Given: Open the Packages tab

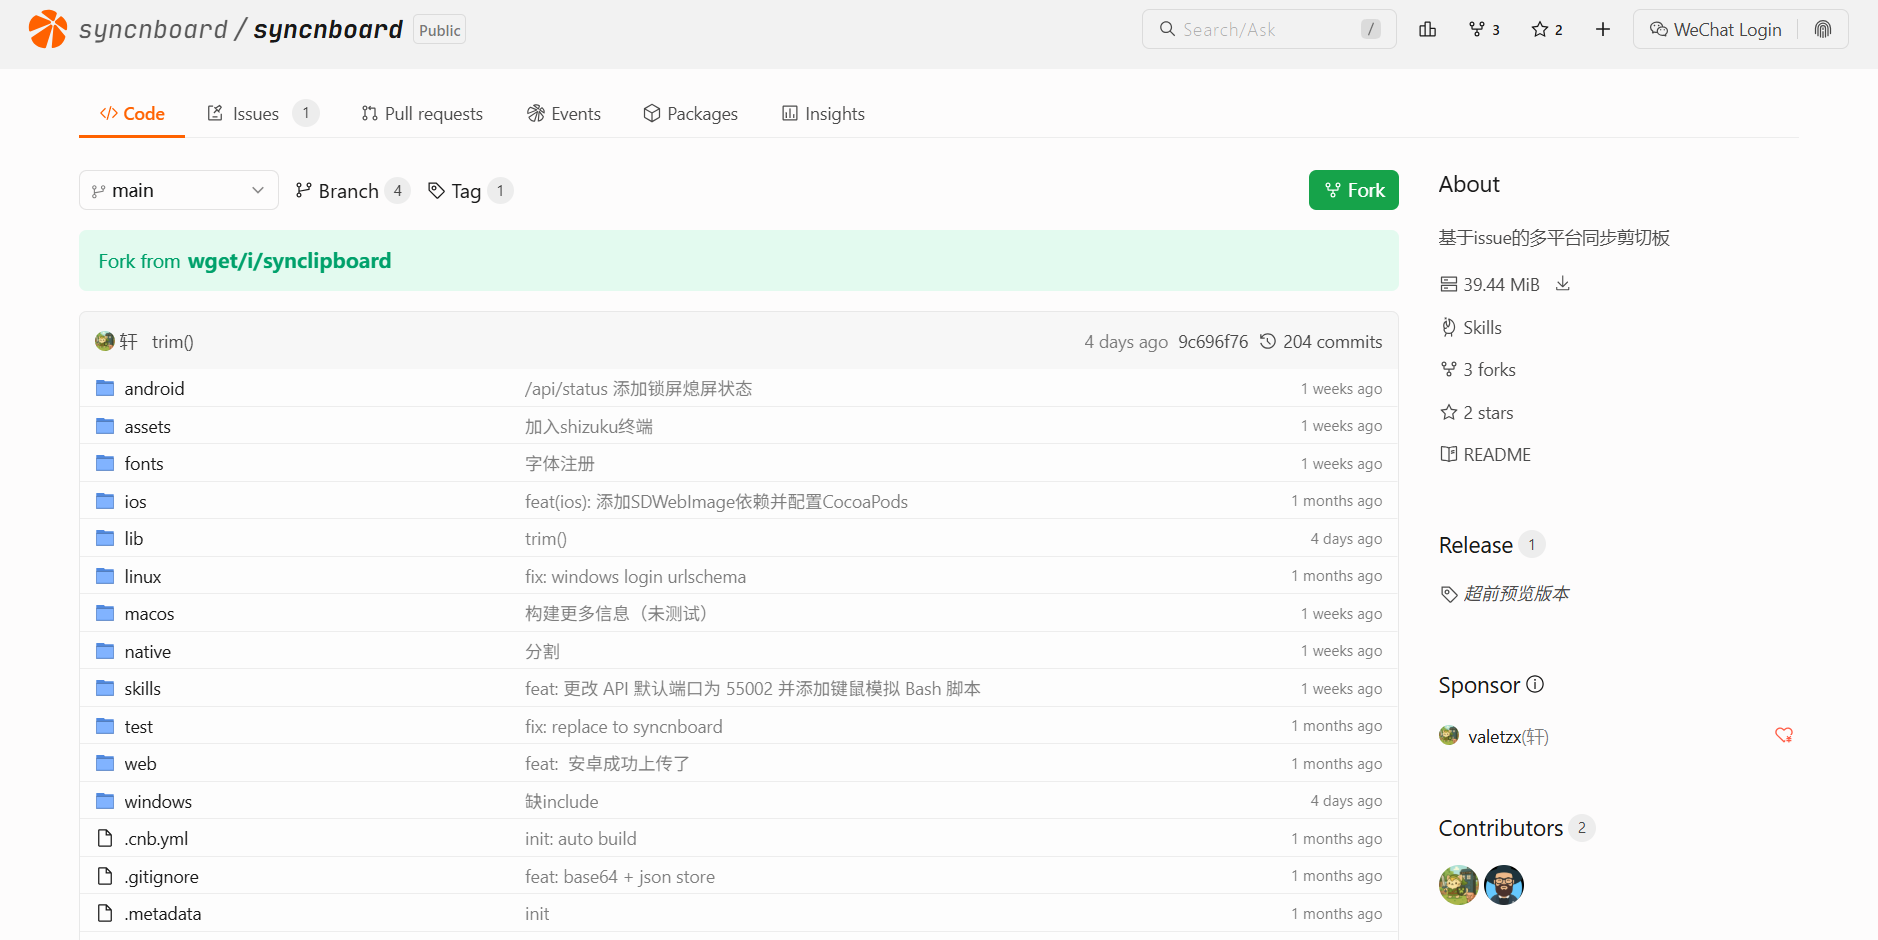Looking at the screenshot, I should (x=690, y=114).
